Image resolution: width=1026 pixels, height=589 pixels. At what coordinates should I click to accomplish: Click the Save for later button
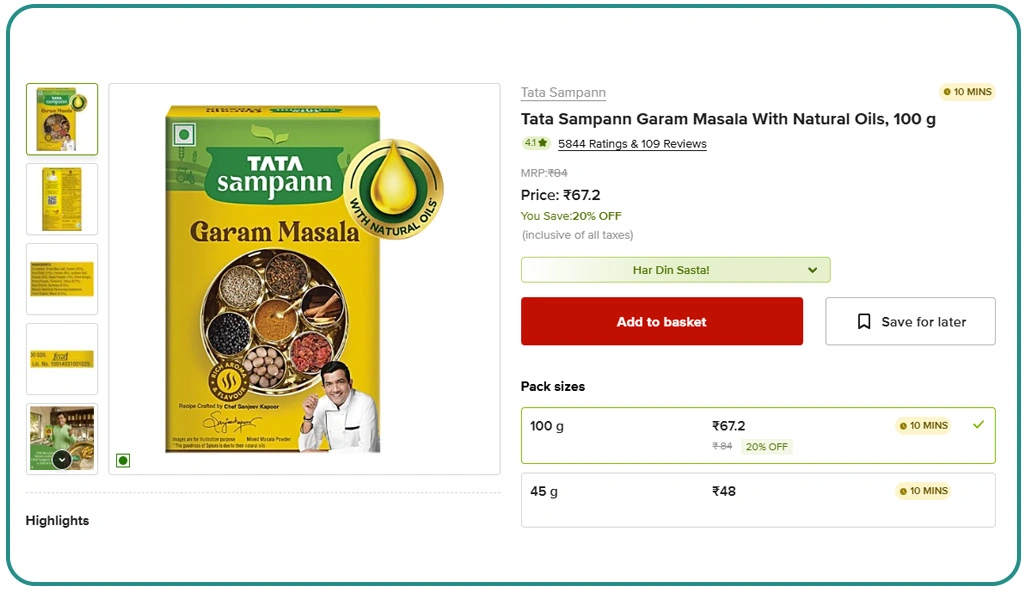[909, 321]
